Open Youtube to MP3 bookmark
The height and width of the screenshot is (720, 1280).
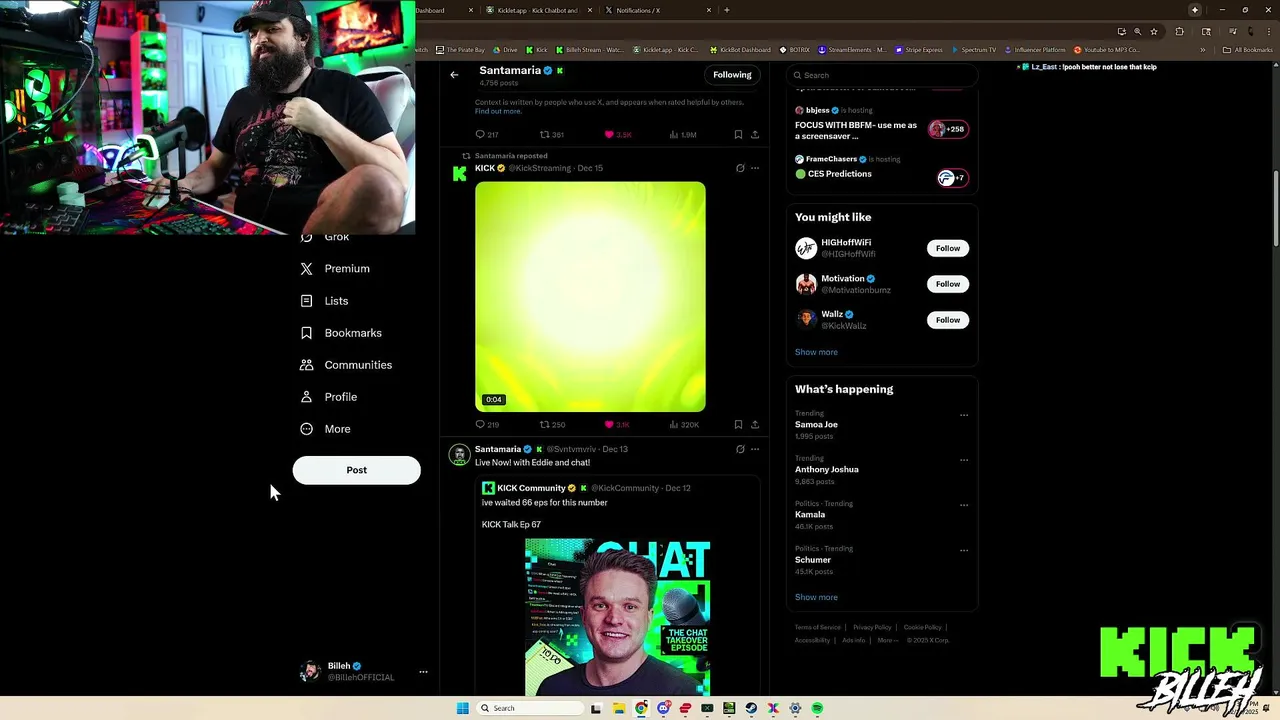(x=1106, y=50)
